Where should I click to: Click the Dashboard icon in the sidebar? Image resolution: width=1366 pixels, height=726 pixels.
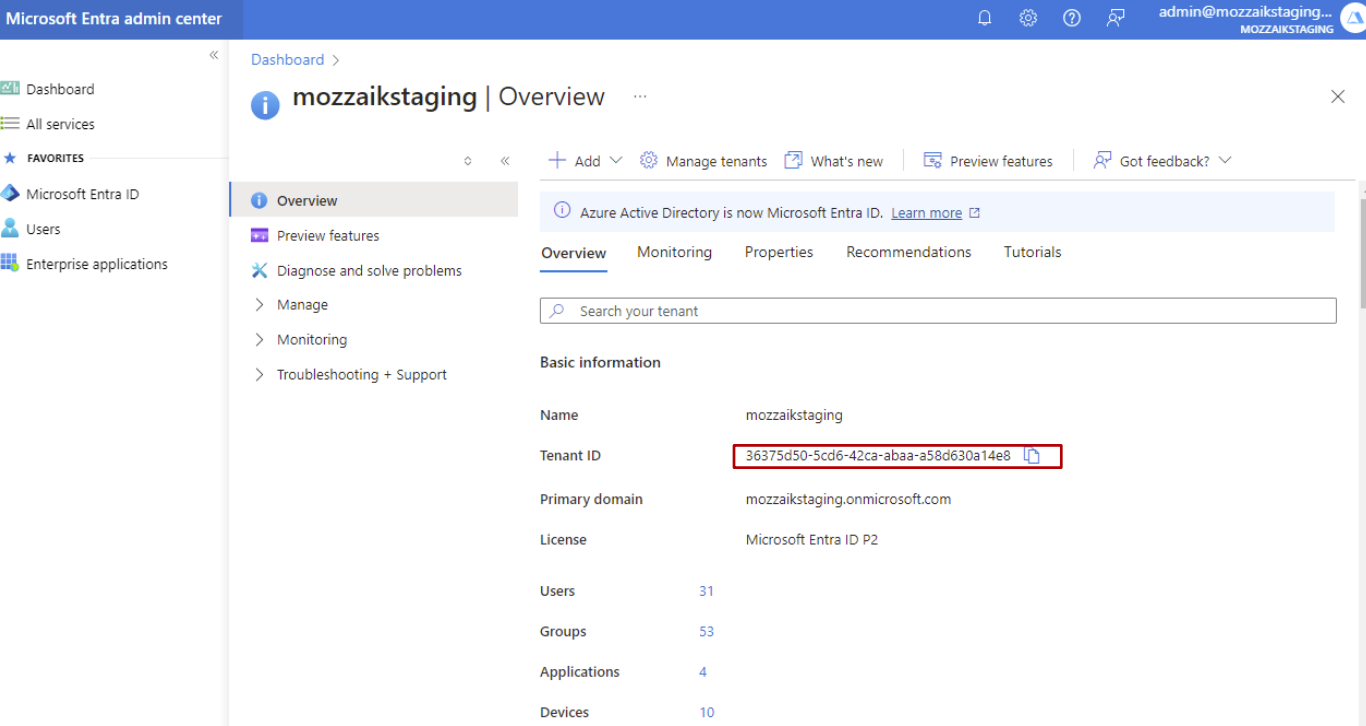10,88
